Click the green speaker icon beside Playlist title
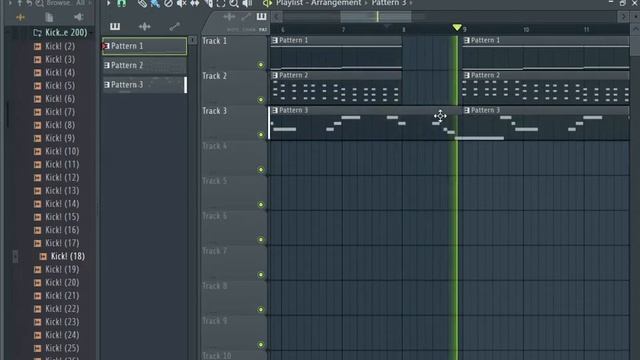The height and width of the screenshot is (360, 640). (x=267, y=3)
